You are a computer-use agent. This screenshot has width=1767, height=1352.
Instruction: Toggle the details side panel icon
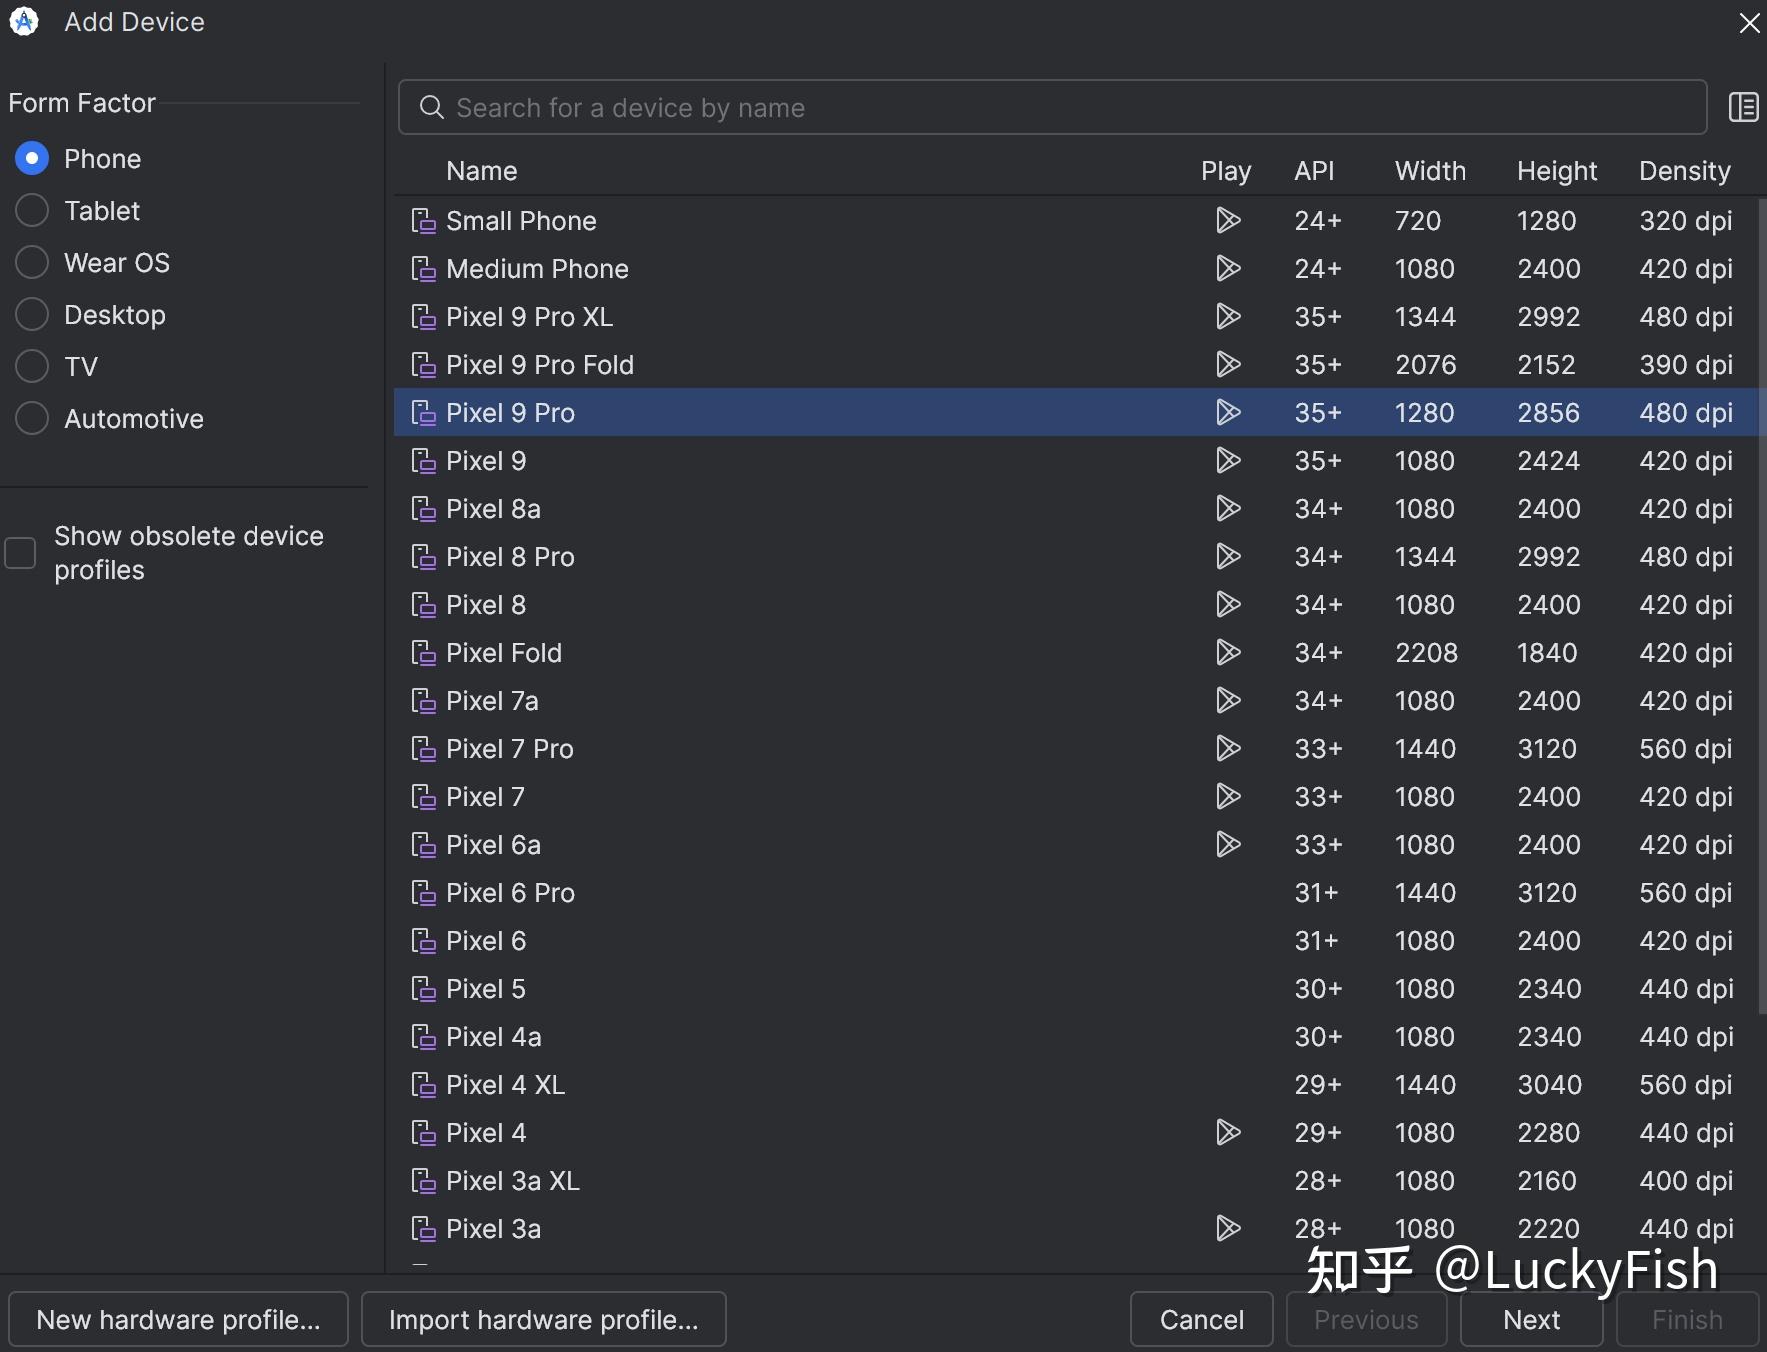pos(1743,107)
